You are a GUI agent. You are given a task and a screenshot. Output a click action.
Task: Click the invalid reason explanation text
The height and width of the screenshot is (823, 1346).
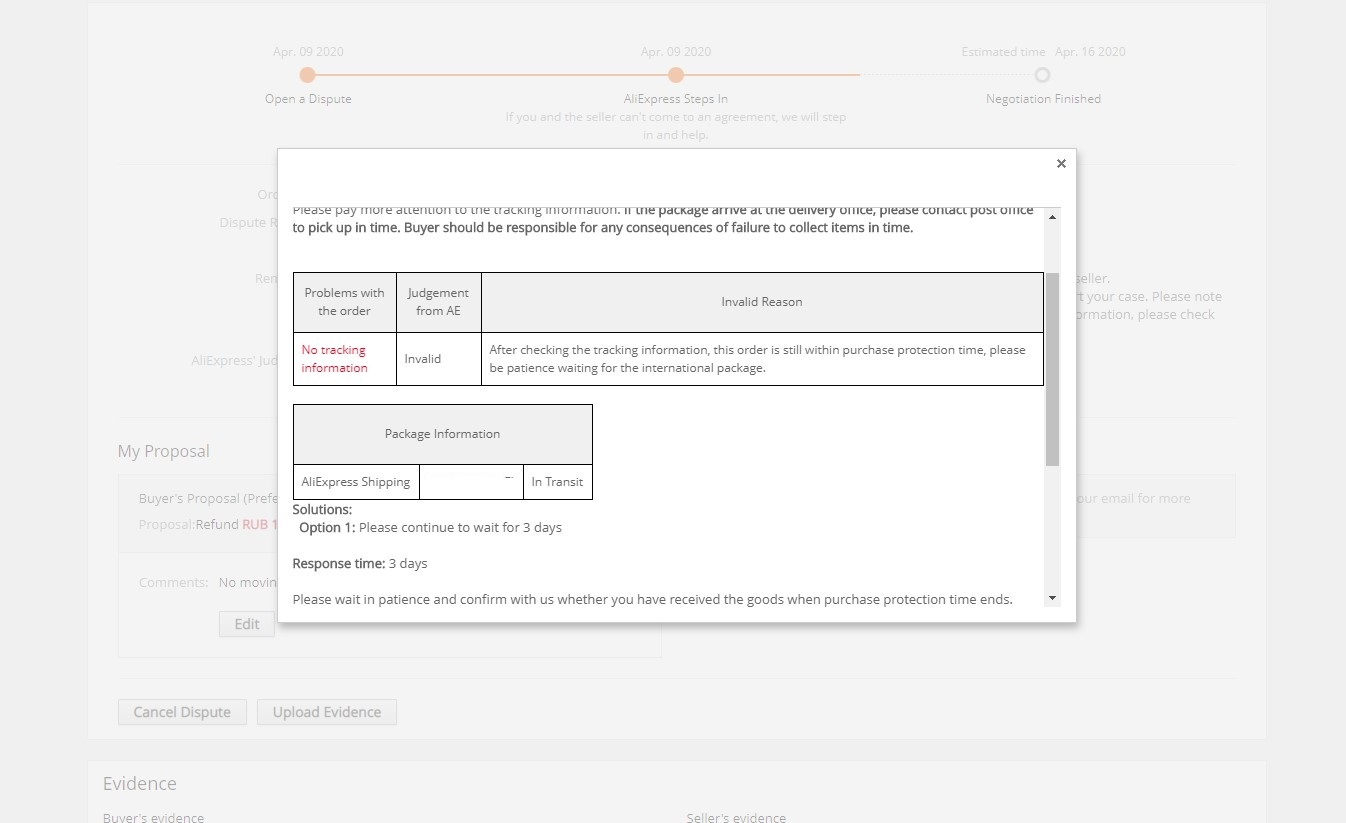[757, 359]
